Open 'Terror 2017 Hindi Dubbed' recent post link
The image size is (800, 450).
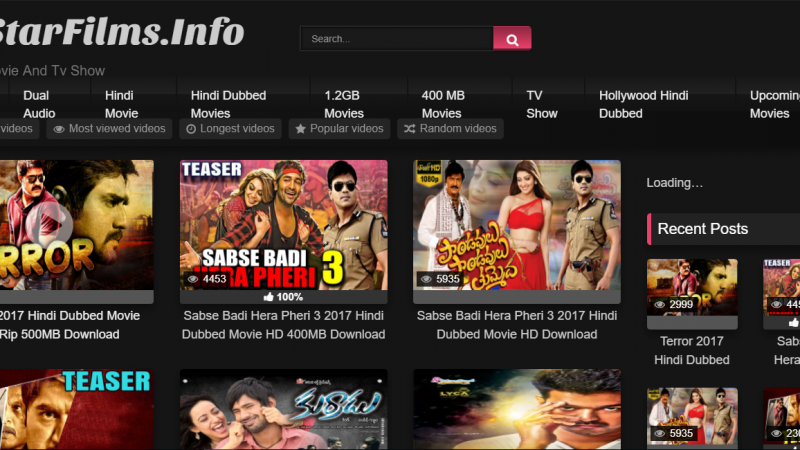(x=692, y=351)
